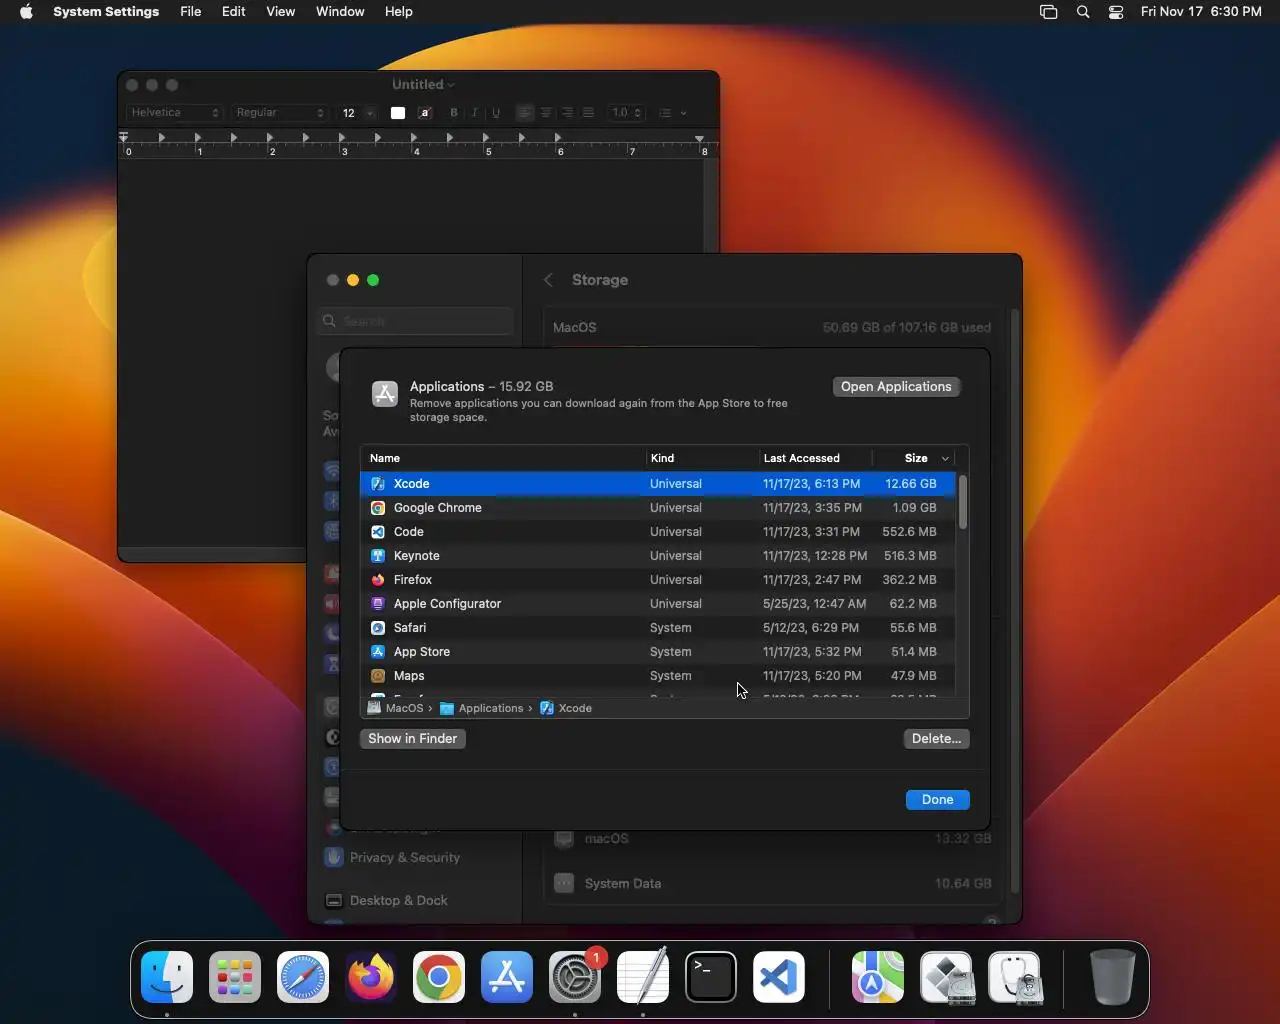Click TextEdit text background color swatch

425,113
